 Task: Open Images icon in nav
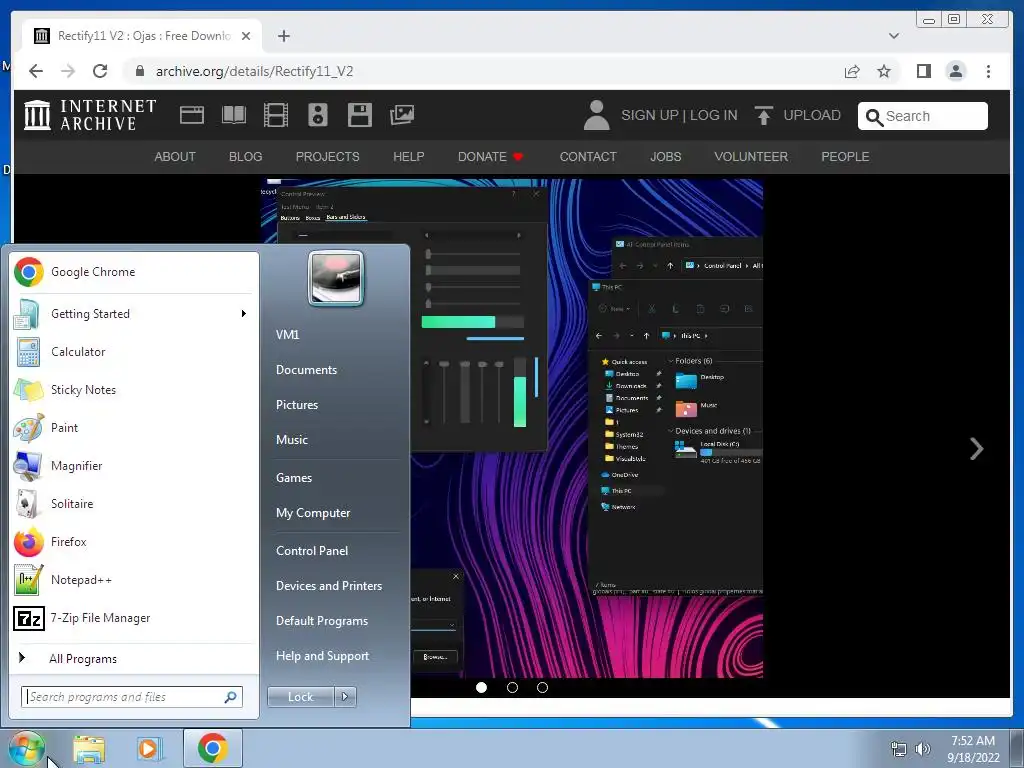[x=402, y=115]
